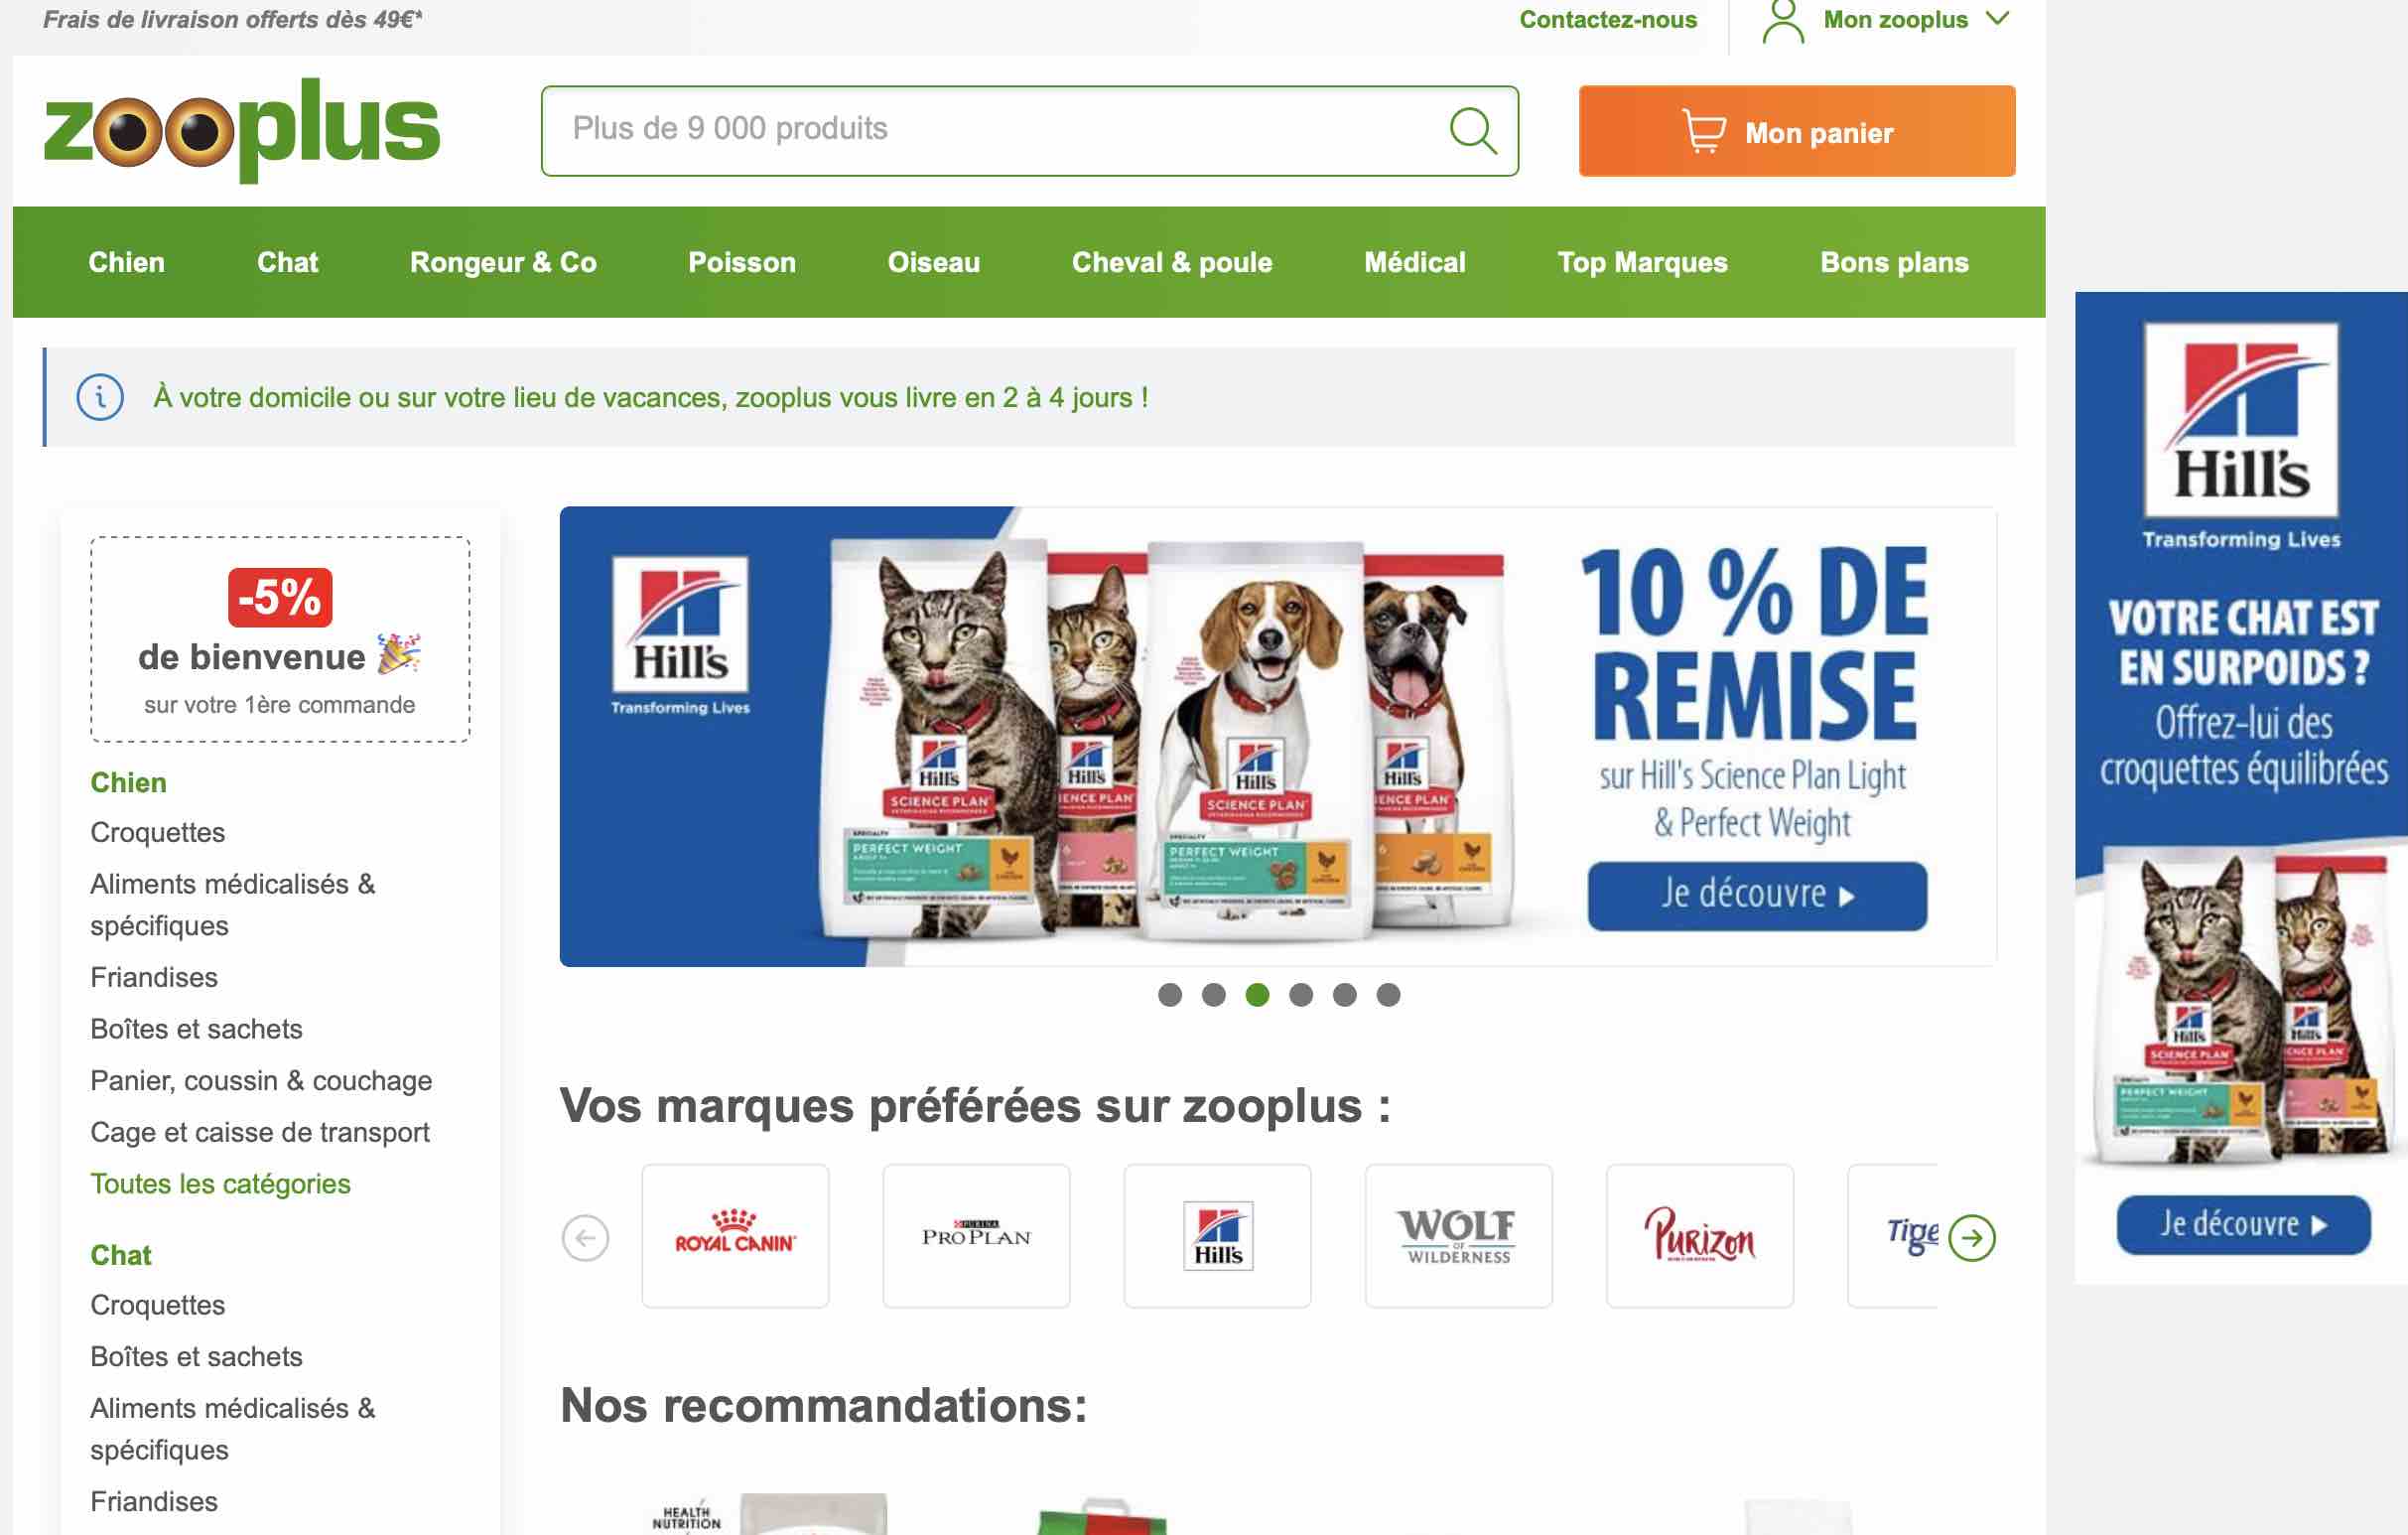Open Mon panier shopping cart button

pos(1796,131)
